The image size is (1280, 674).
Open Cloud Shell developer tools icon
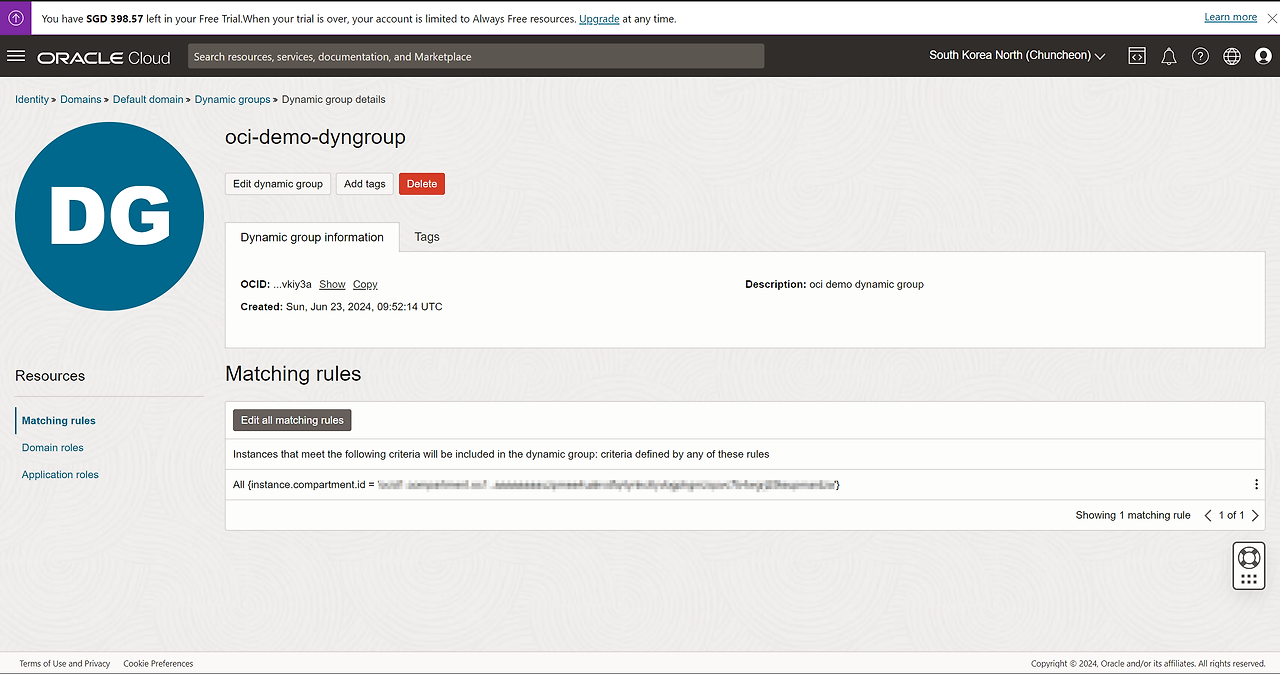tap(1137, 57)
